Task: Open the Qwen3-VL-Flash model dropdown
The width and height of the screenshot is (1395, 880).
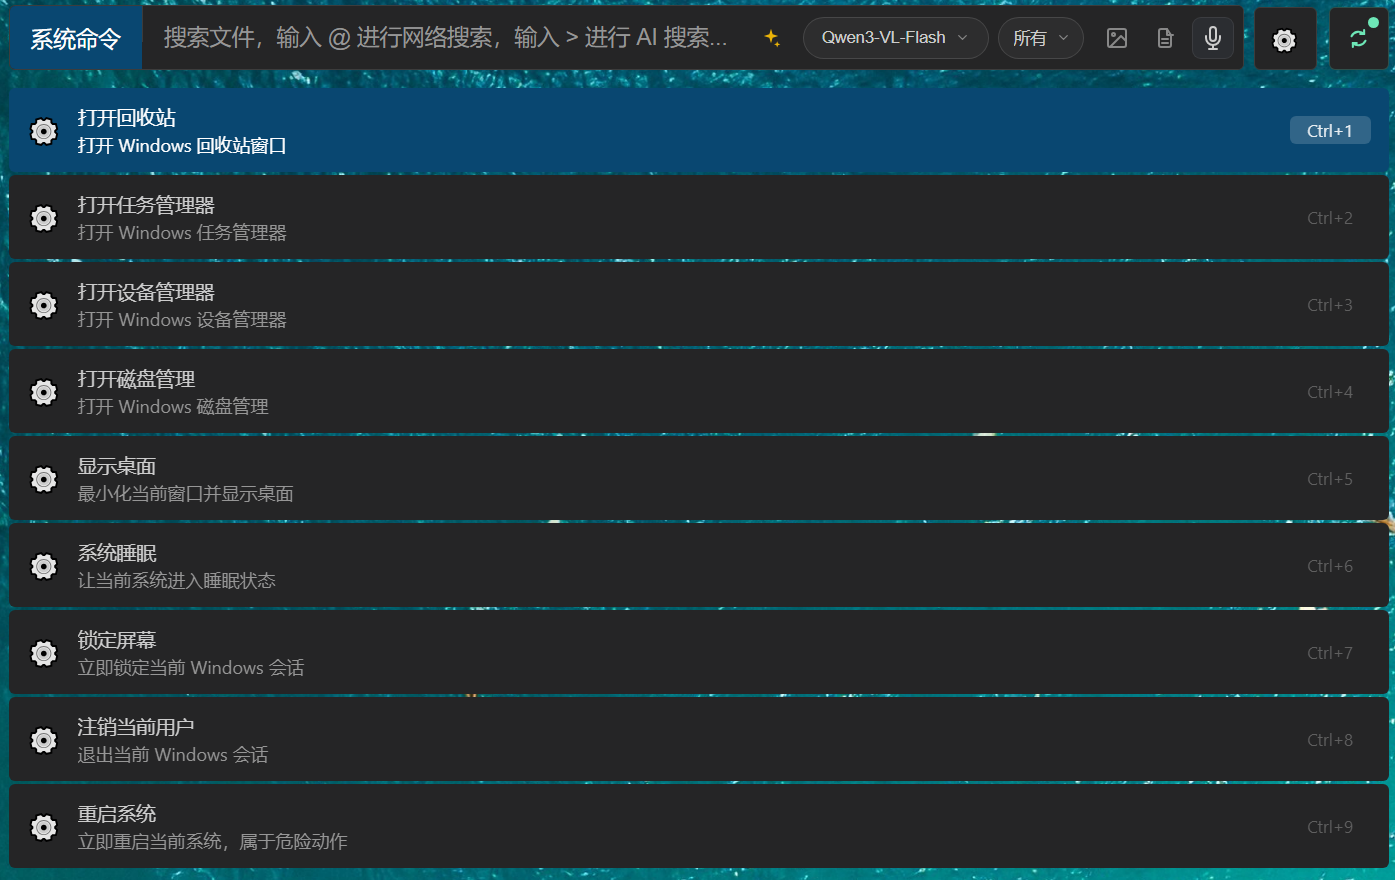Action: (x=895, y=38)
